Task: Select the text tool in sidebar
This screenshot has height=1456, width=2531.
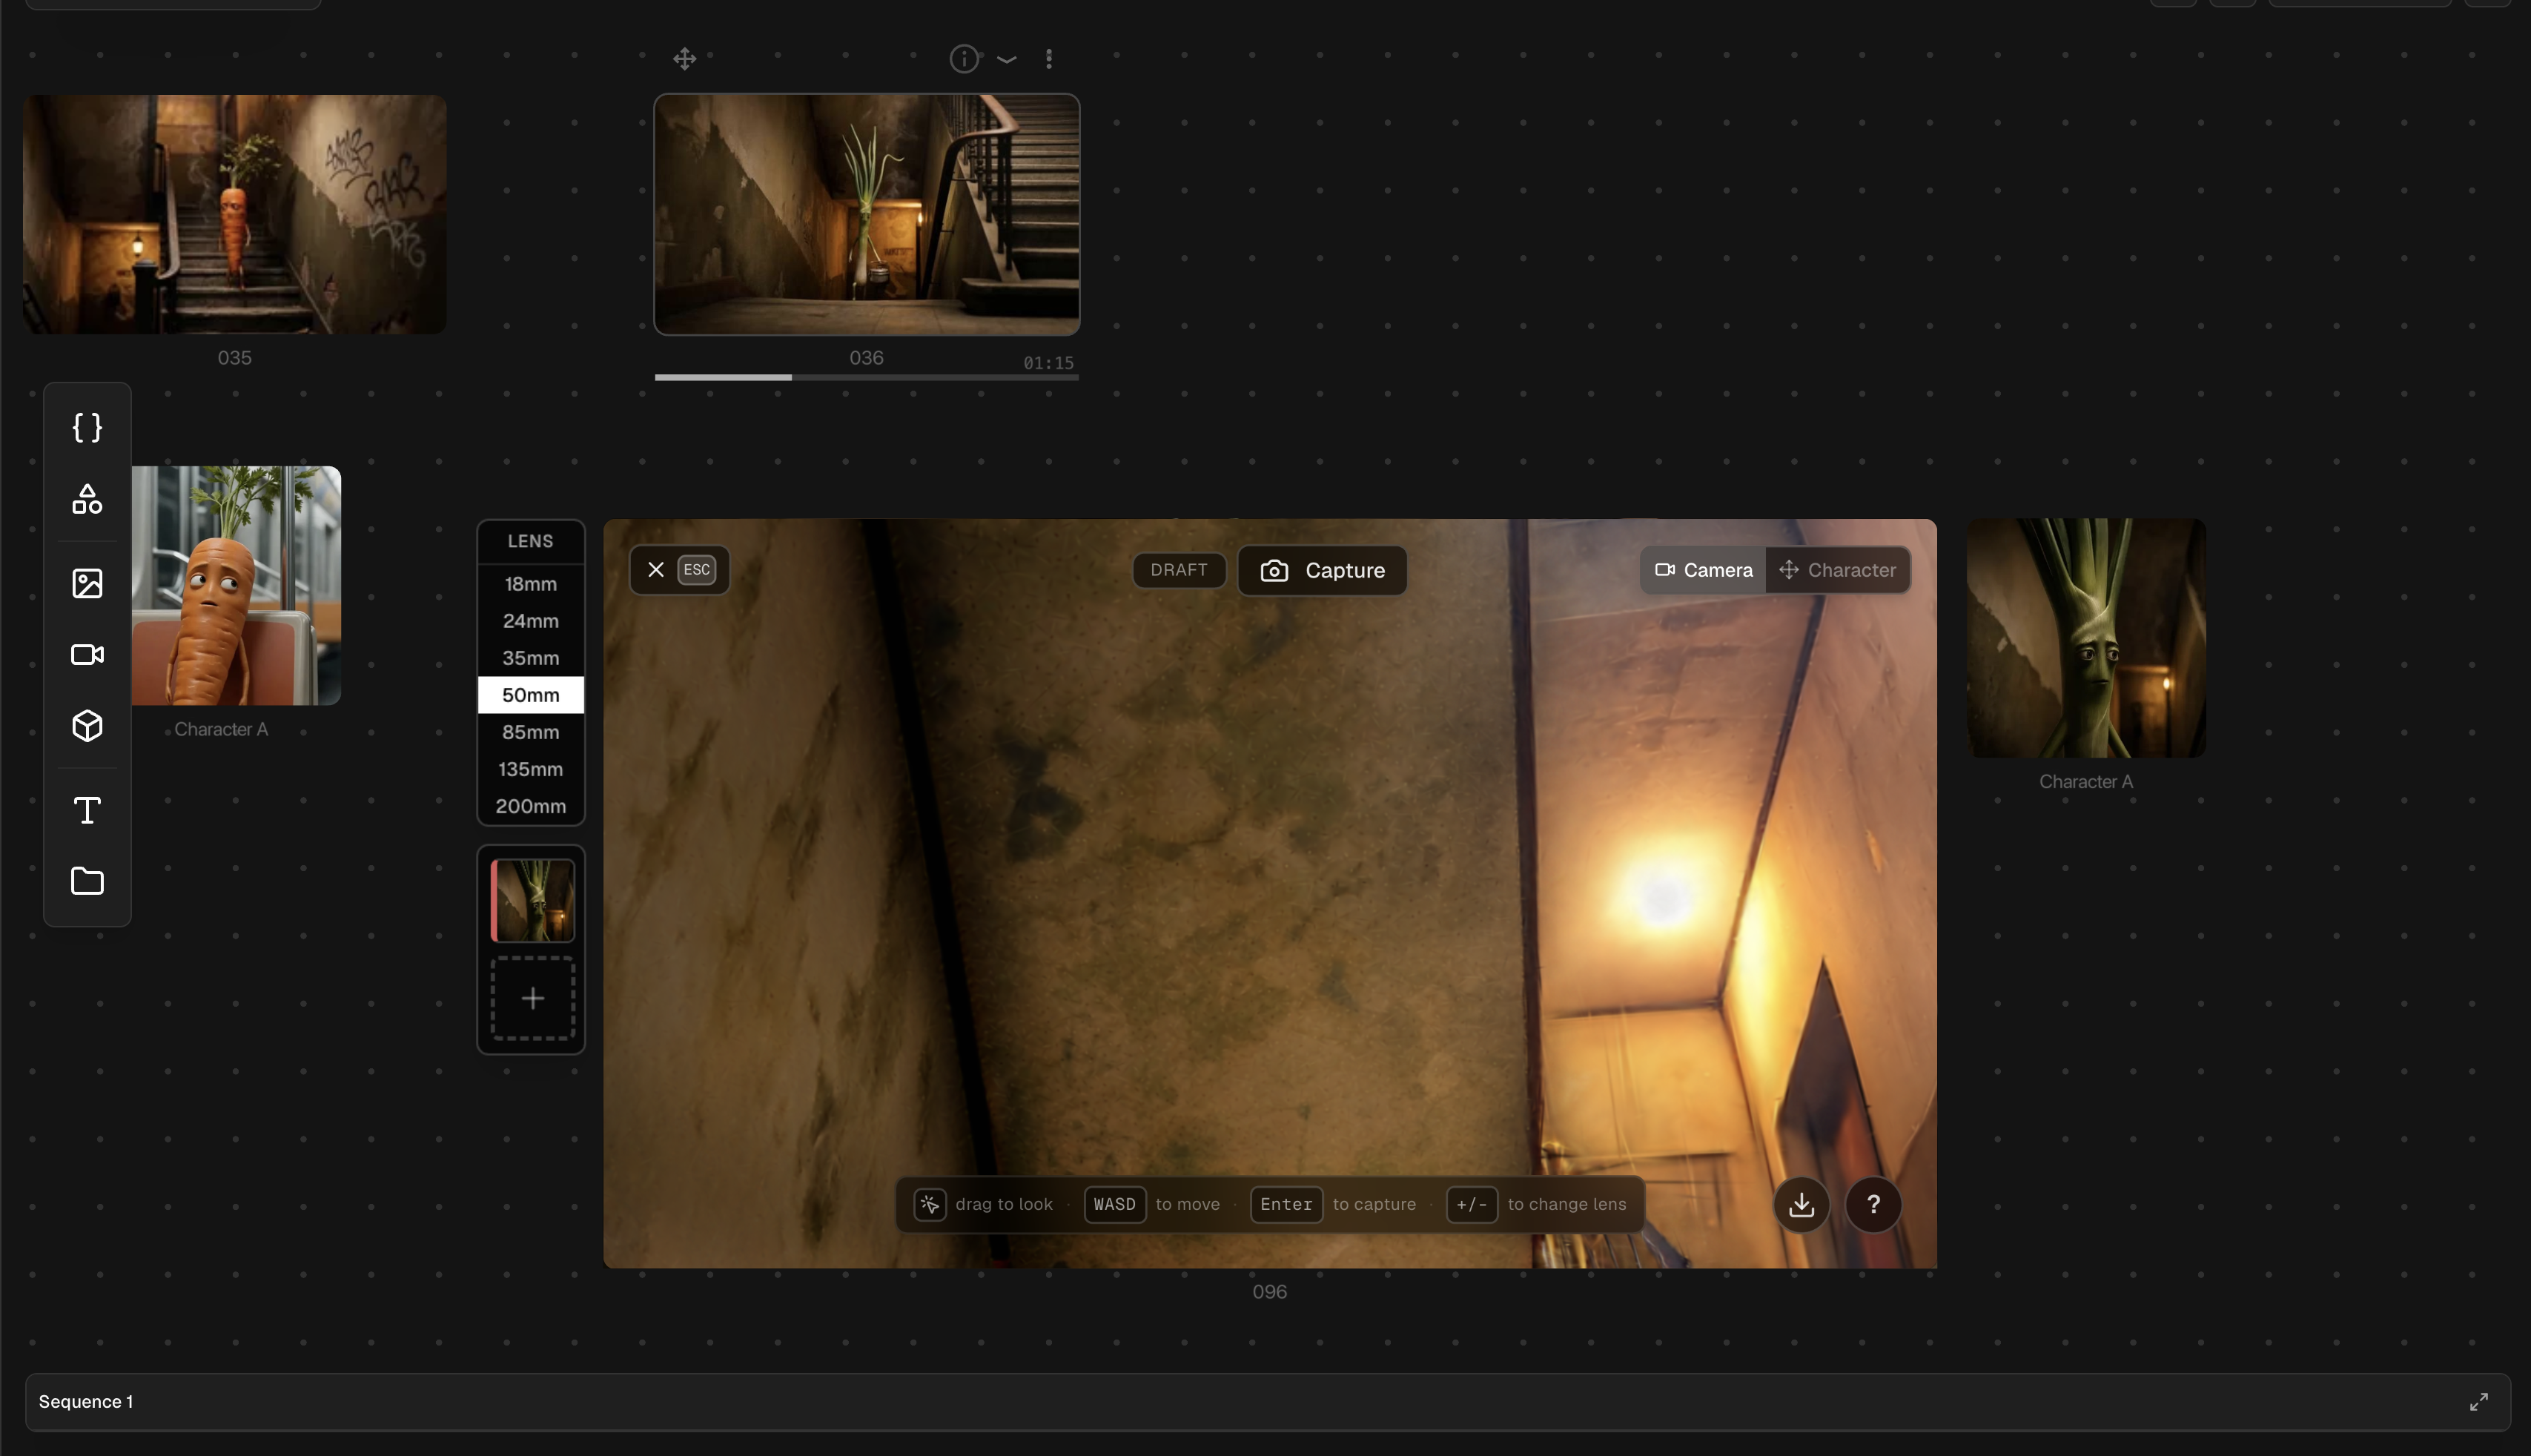Action: click(87, 810)
